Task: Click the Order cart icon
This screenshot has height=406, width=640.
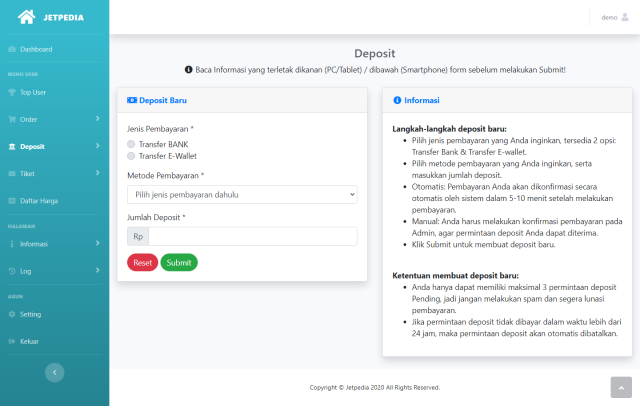Action: coord(12,119)
